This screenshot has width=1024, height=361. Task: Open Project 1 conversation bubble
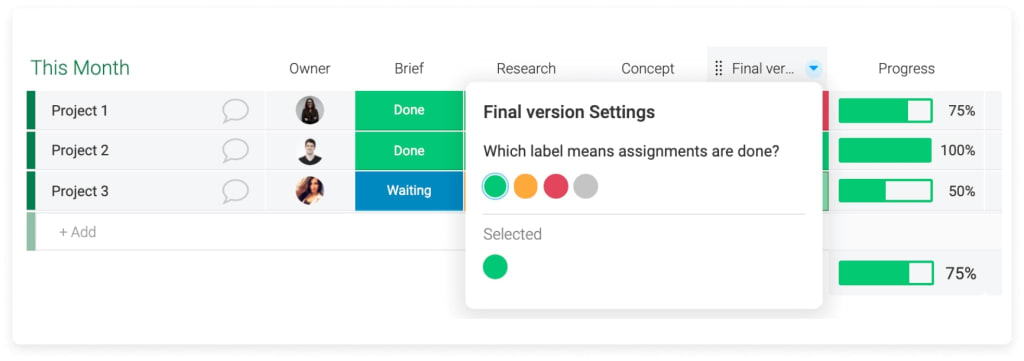pos(235,111)
